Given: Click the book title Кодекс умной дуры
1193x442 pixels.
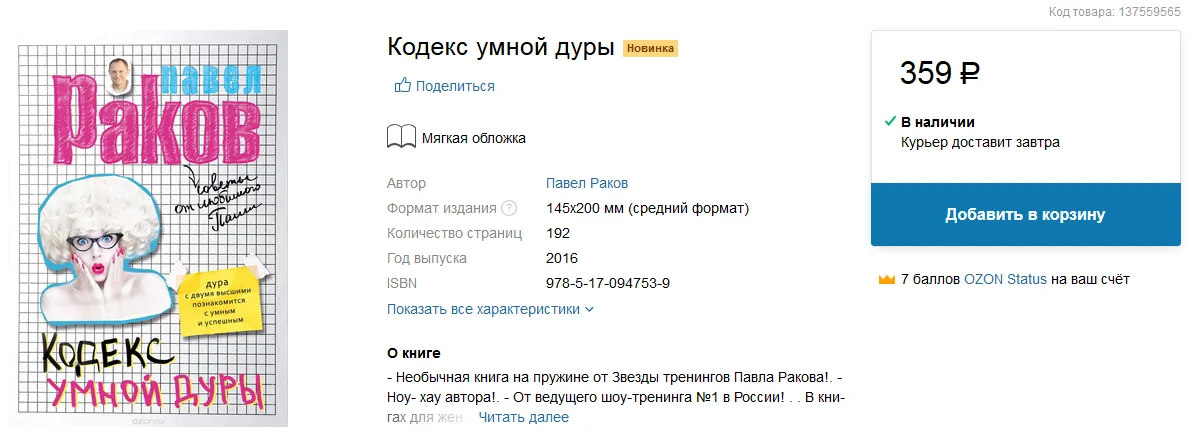Looking at the screenshot, I should coord(500,47).
